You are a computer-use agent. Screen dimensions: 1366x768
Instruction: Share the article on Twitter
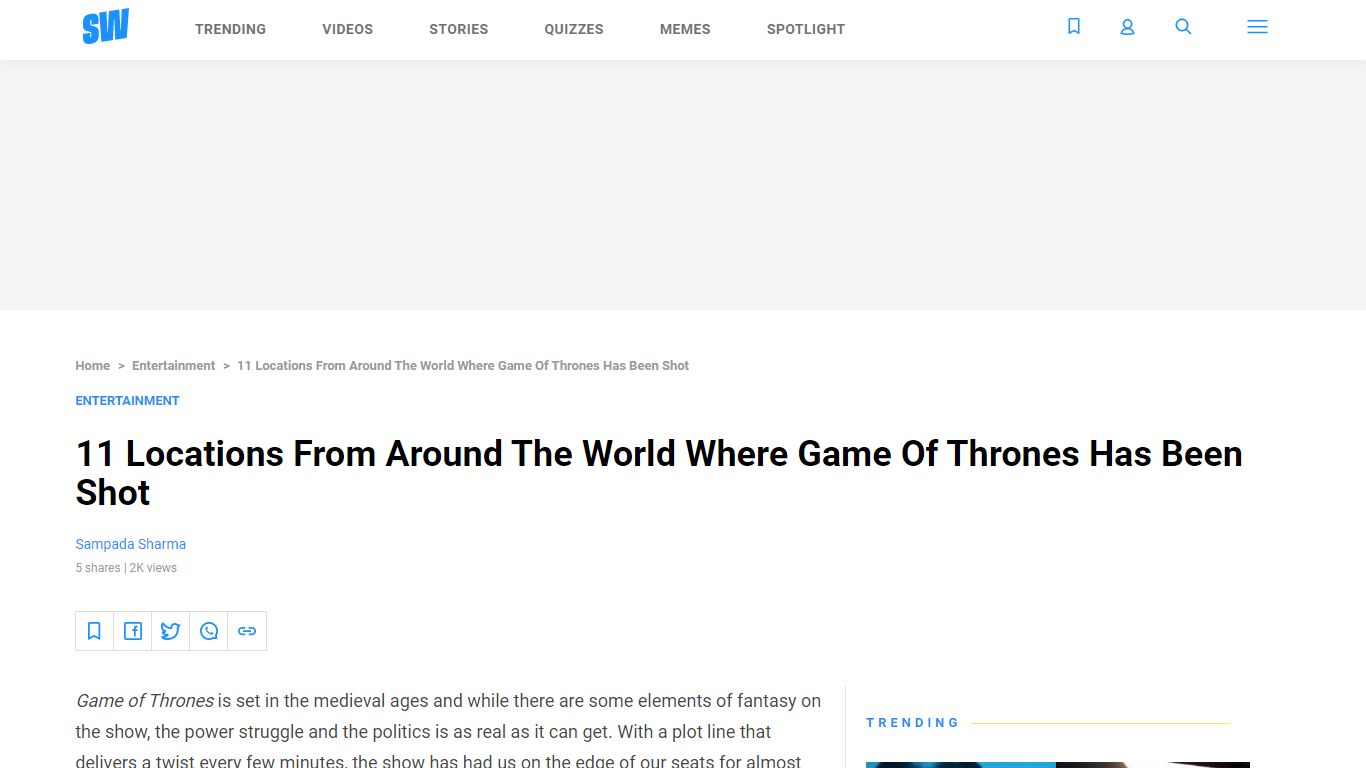[170, 631]
